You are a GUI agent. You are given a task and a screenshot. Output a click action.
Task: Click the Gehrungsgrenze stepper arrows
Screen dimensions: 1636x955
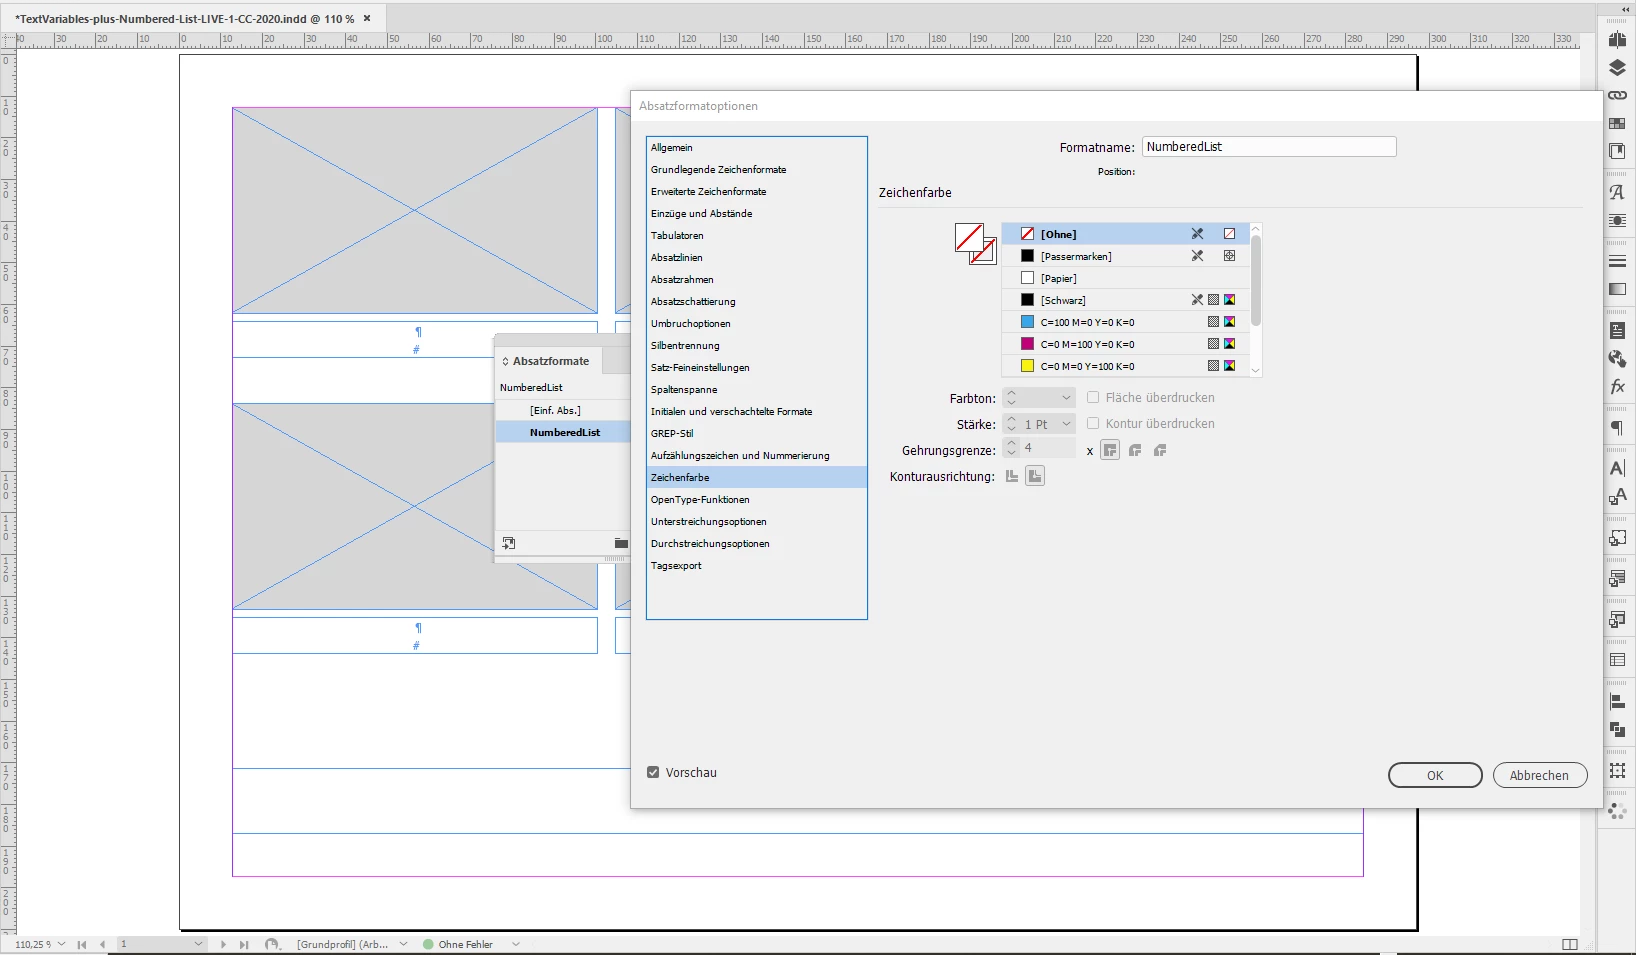pos(1011,448)
